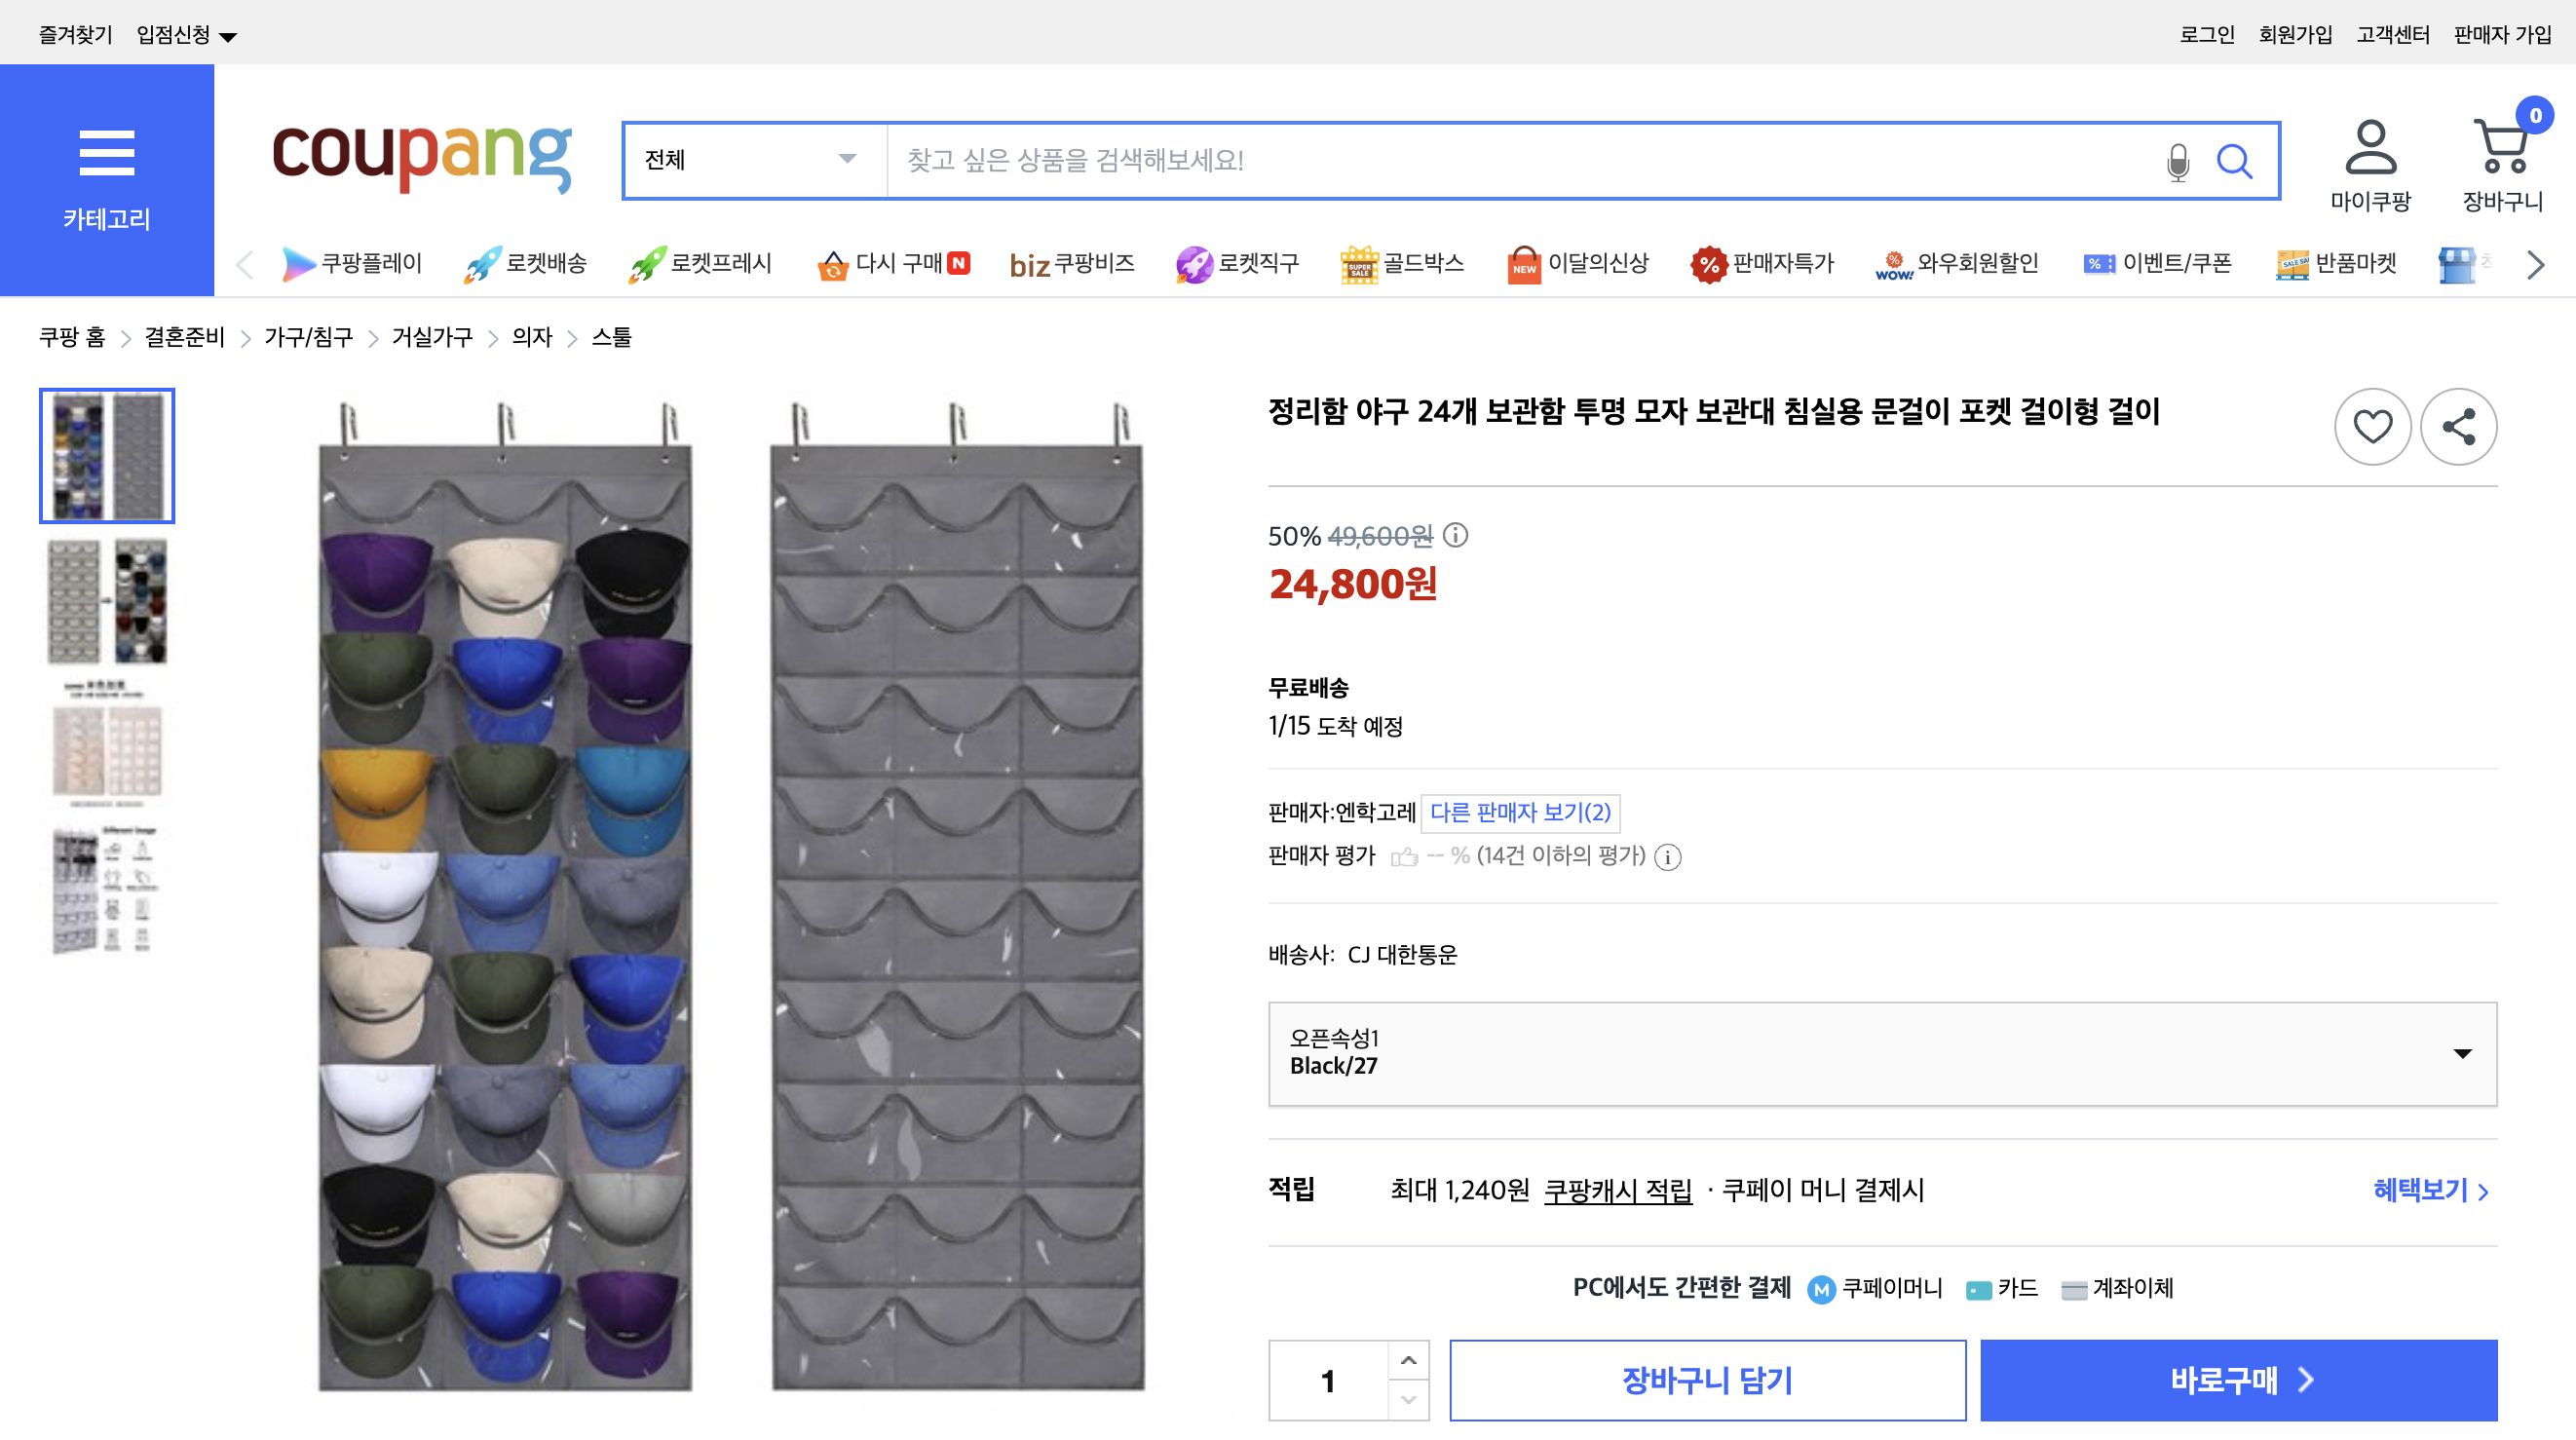
Task: Click the 와우회원할인 WOW icon
Action: point(1893,263)
